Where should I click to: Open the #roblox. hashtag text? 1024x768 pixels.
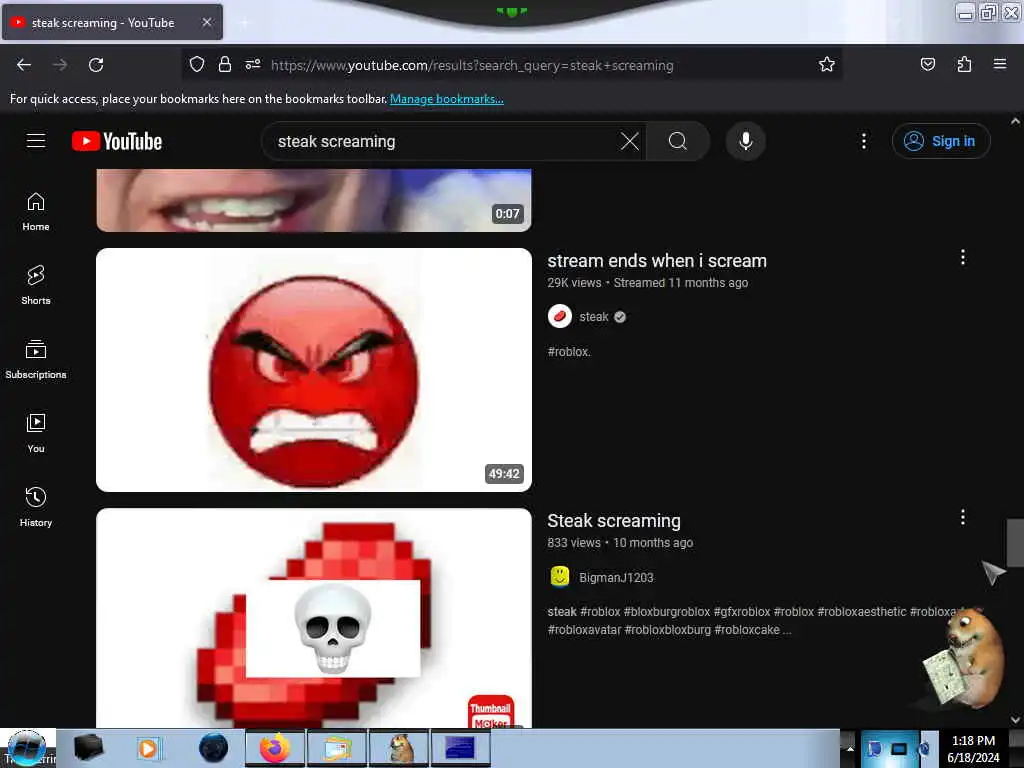pos(569,351)
